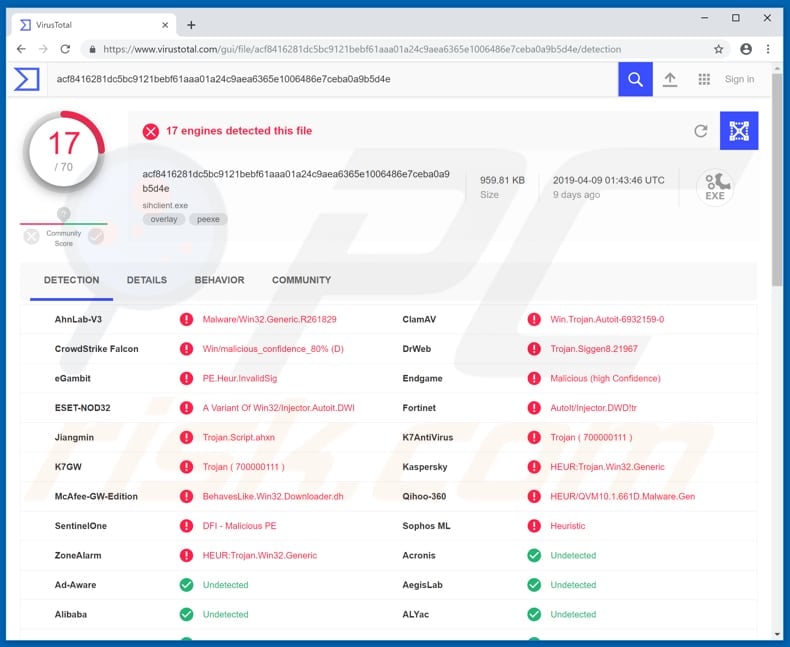Reload the browser page
The height and width of the screenshot is (647, 790).
pyautogui.click(x=65, y=49)
